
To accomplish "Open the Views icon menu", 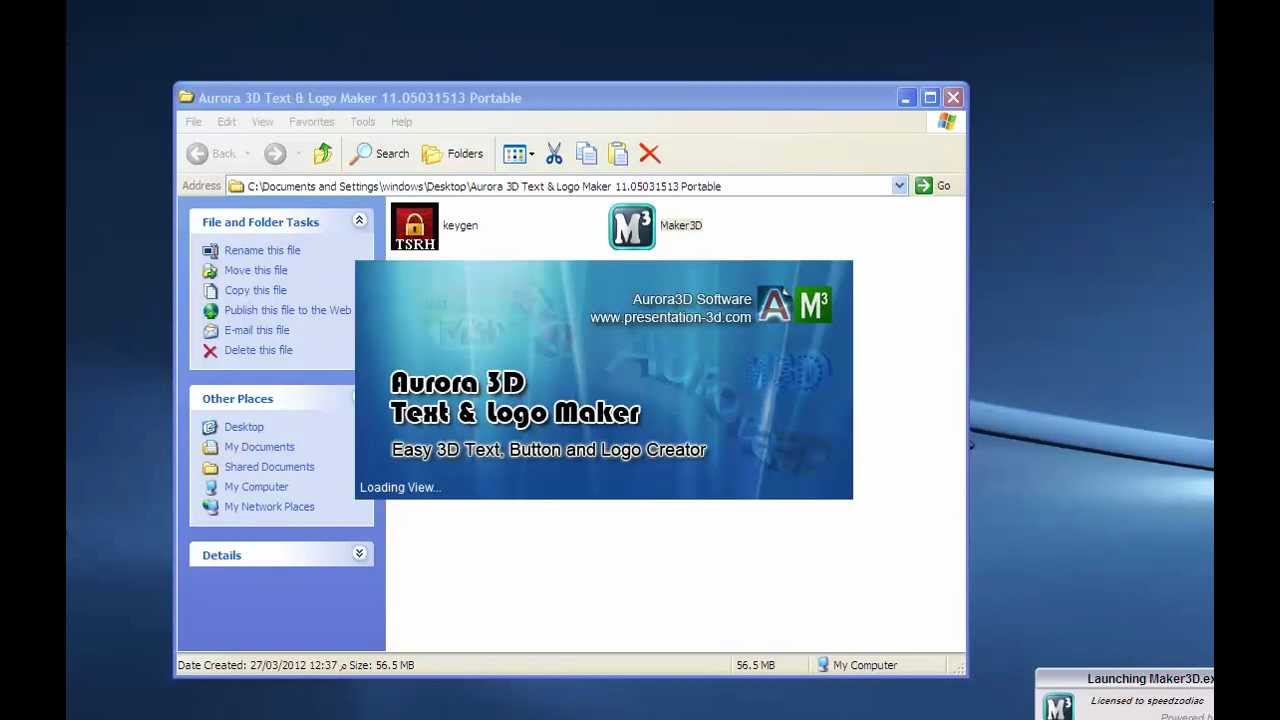I will coord(518,154).
